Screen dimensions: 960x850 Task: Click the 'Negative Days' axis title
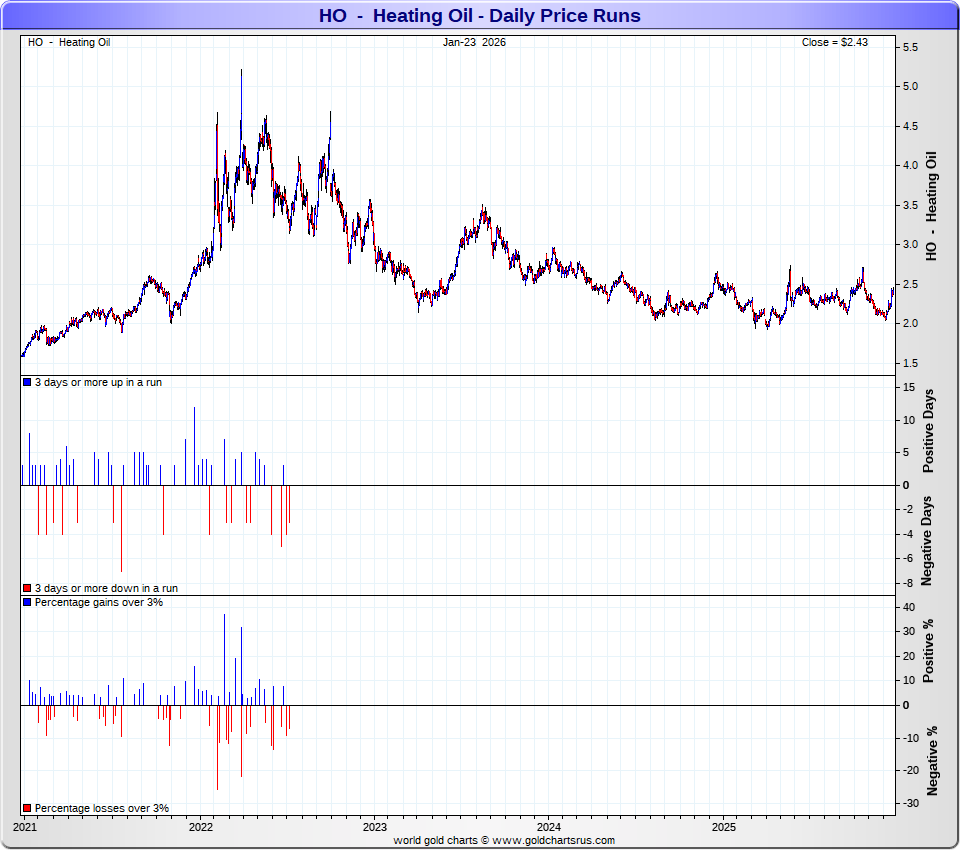[926, 541]
